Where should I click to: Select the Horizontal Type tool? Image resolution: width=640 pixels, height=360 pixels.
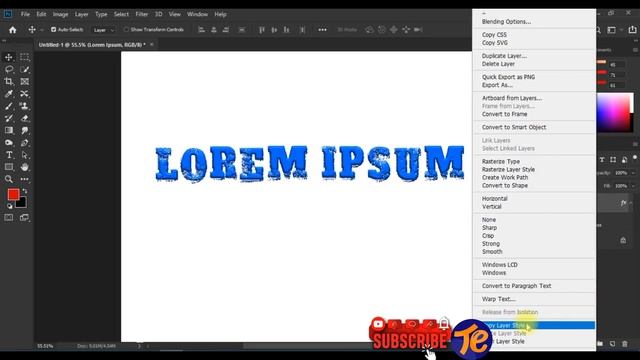click(9, 155)
